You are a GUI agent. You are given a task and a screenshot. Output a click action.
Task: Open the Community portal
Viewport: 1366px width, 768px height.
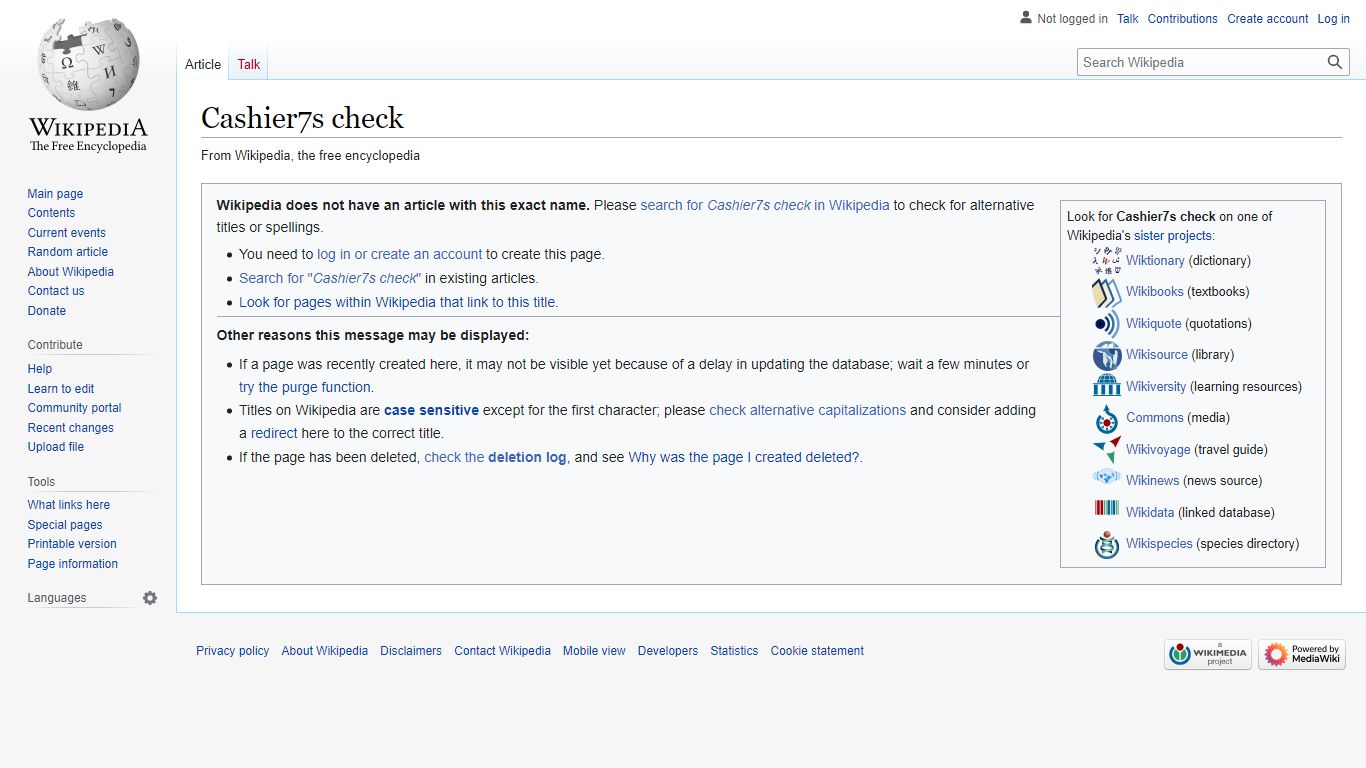coord(74,408)
